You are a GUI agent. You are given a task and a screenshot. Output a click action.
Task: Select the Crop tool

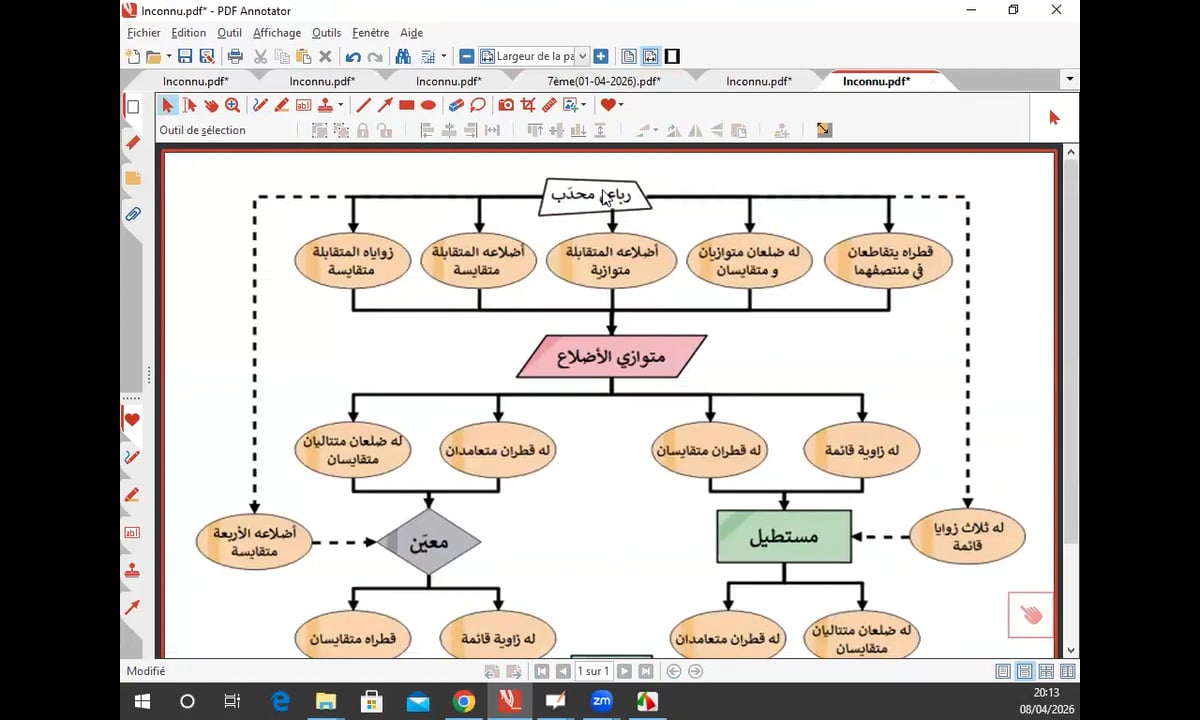pos(528,105)
